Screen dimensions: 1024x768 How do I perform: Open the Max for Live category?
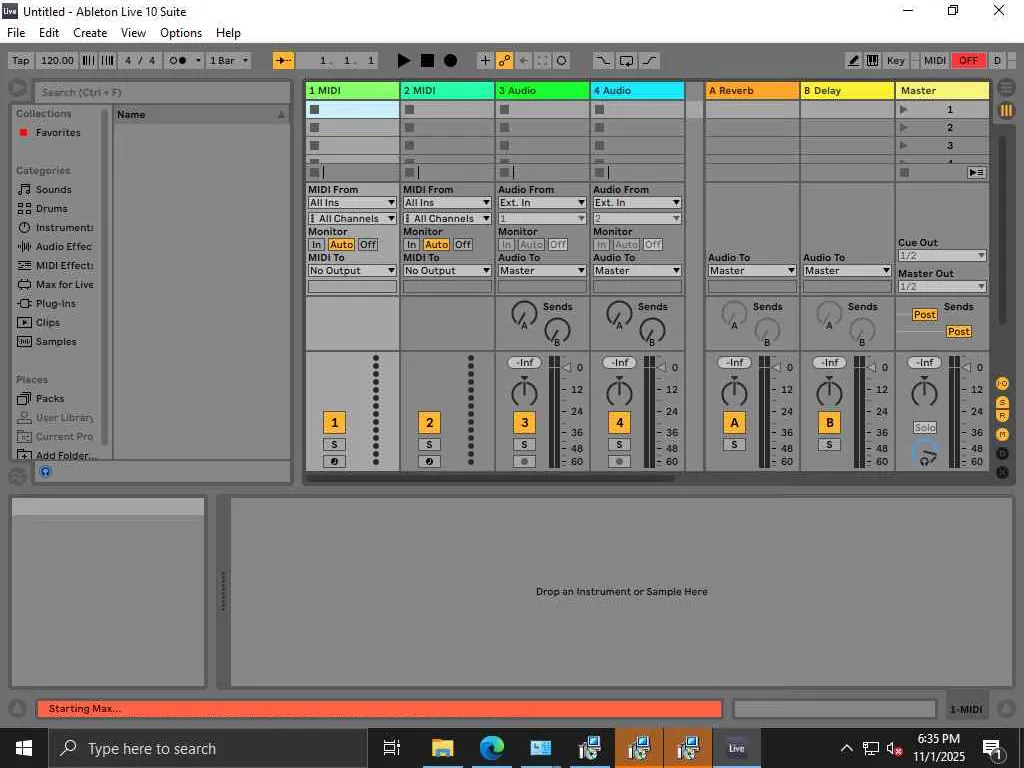pyautogui.click(x=55, y=284)
